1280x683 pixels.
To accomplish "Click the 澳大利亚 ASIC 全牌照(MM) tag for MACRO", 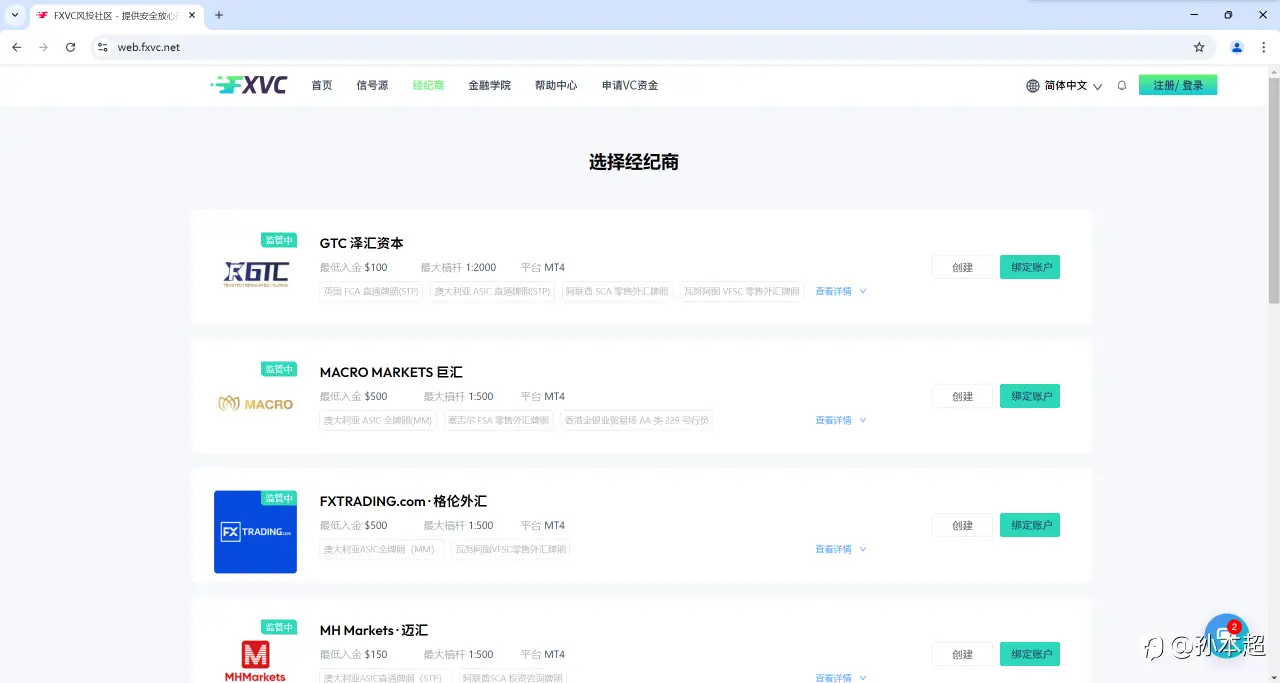I will 378,420.
